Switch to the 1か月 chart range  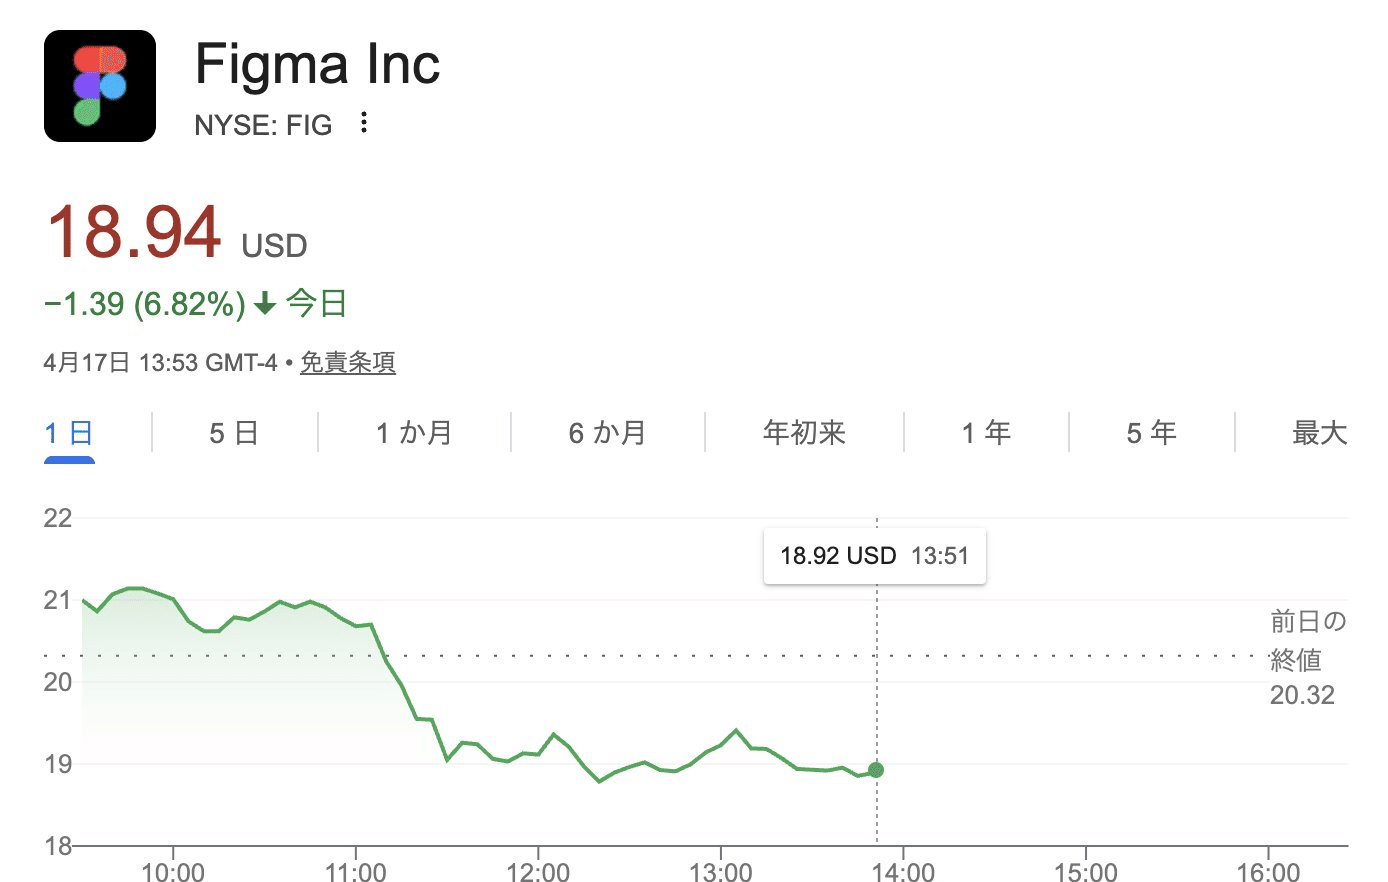click(x=414, y=433)
